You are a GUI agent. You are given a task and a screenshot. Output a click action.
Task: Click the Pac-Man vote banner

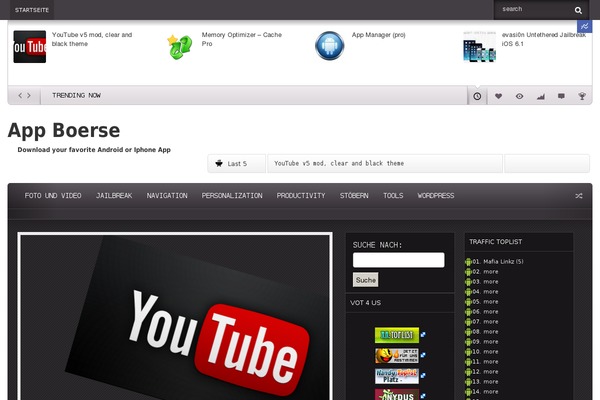(397, 356)
